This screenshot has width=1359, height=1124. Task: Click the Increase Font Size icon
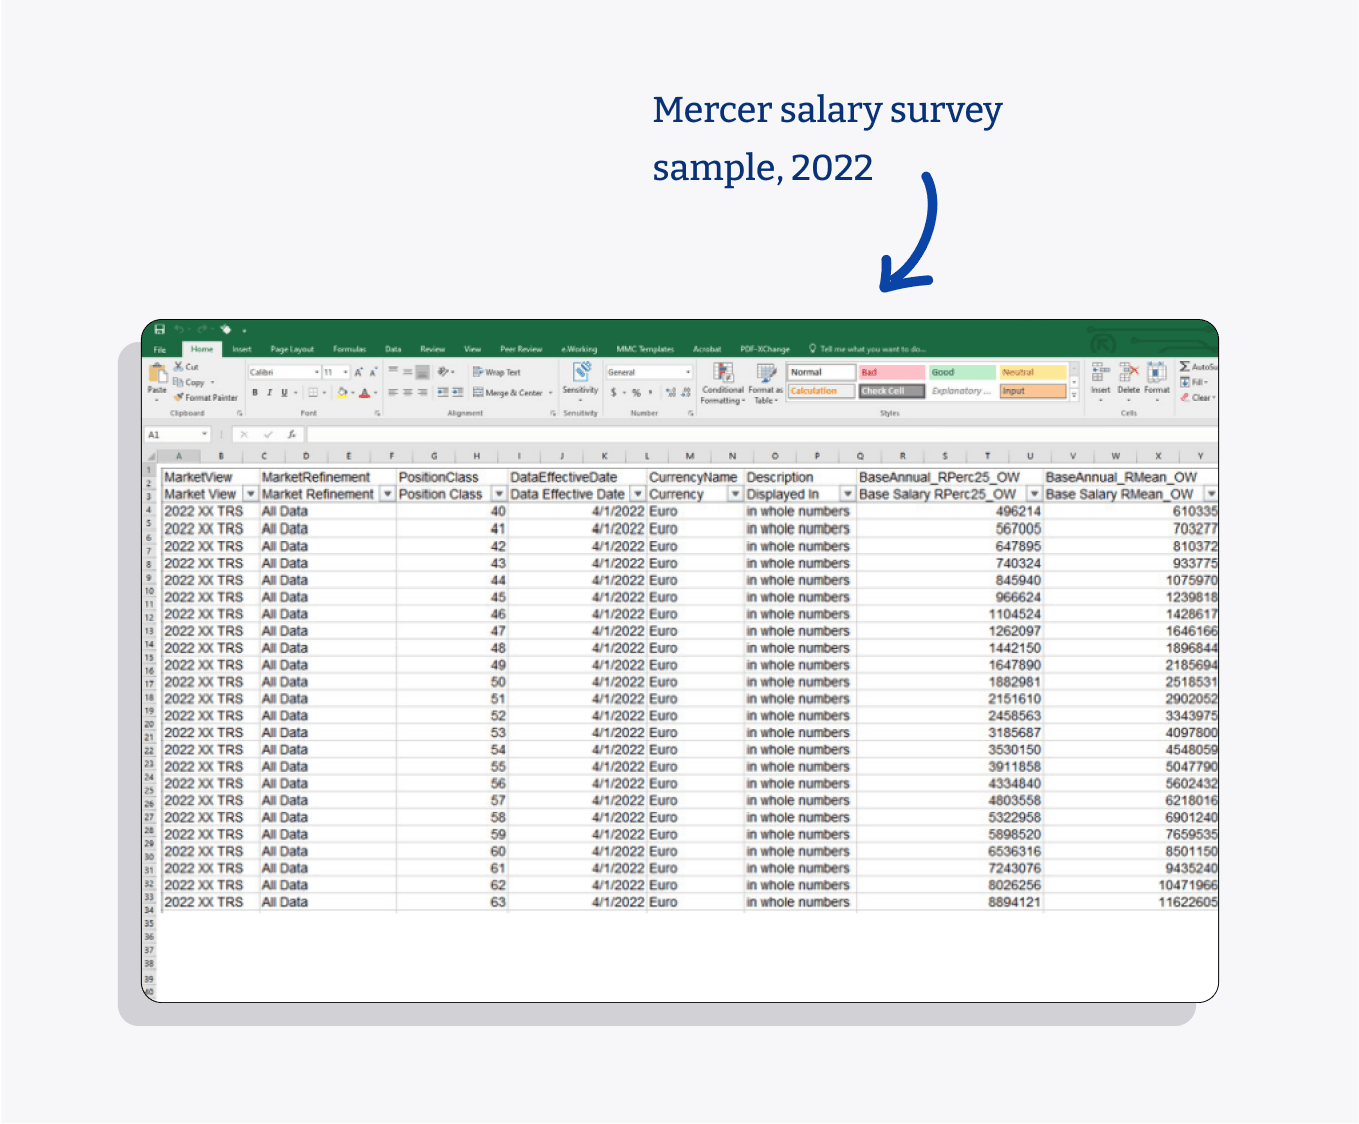[358, 372]
